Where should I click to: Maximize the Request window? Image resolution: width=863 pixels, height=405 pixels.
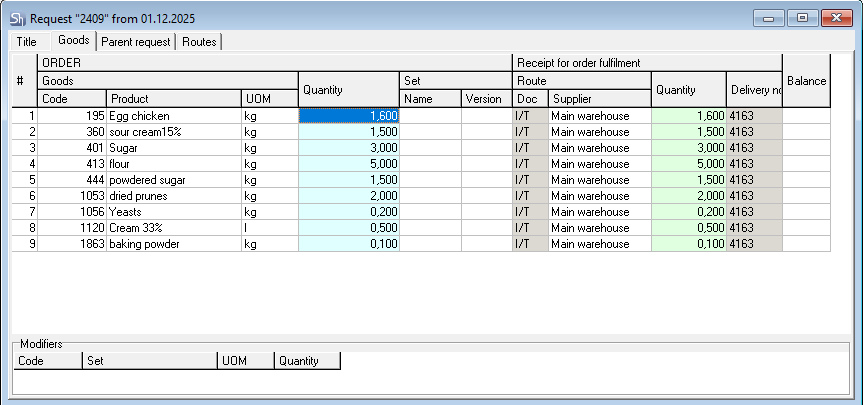coord(802,18)
